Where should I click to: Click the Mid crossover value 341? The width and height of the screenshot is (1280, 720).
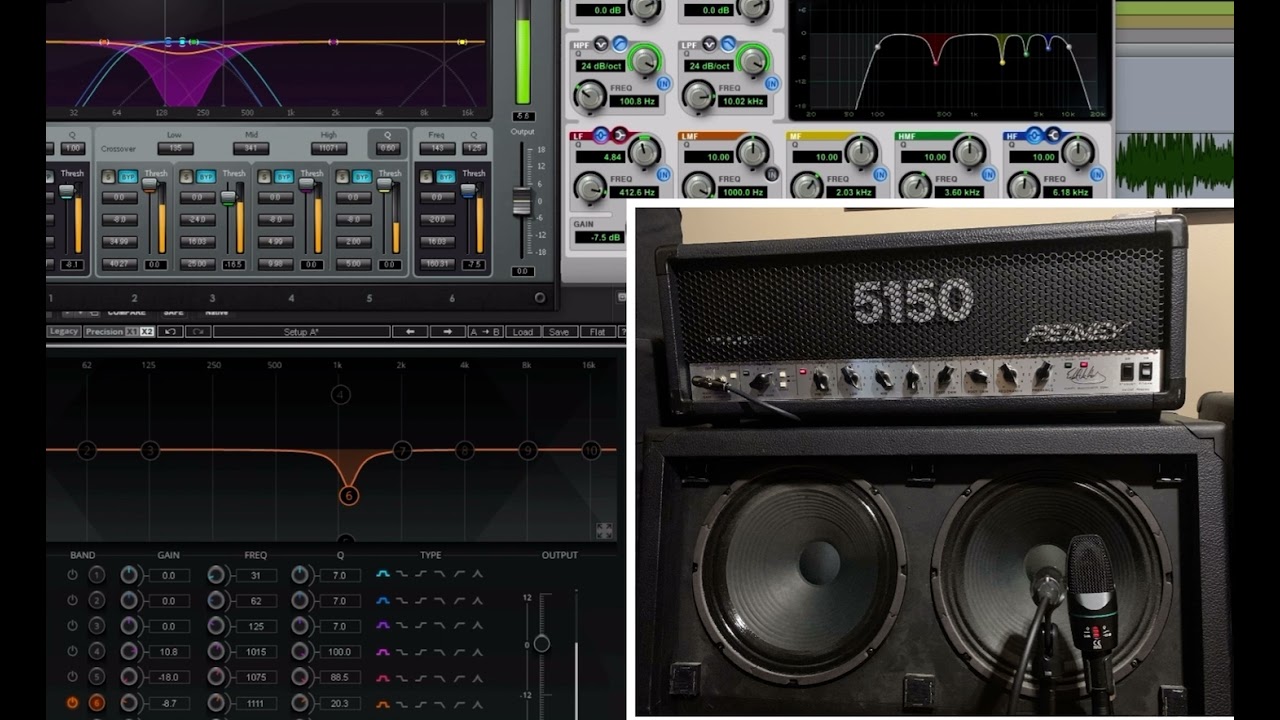pos(250,148)
